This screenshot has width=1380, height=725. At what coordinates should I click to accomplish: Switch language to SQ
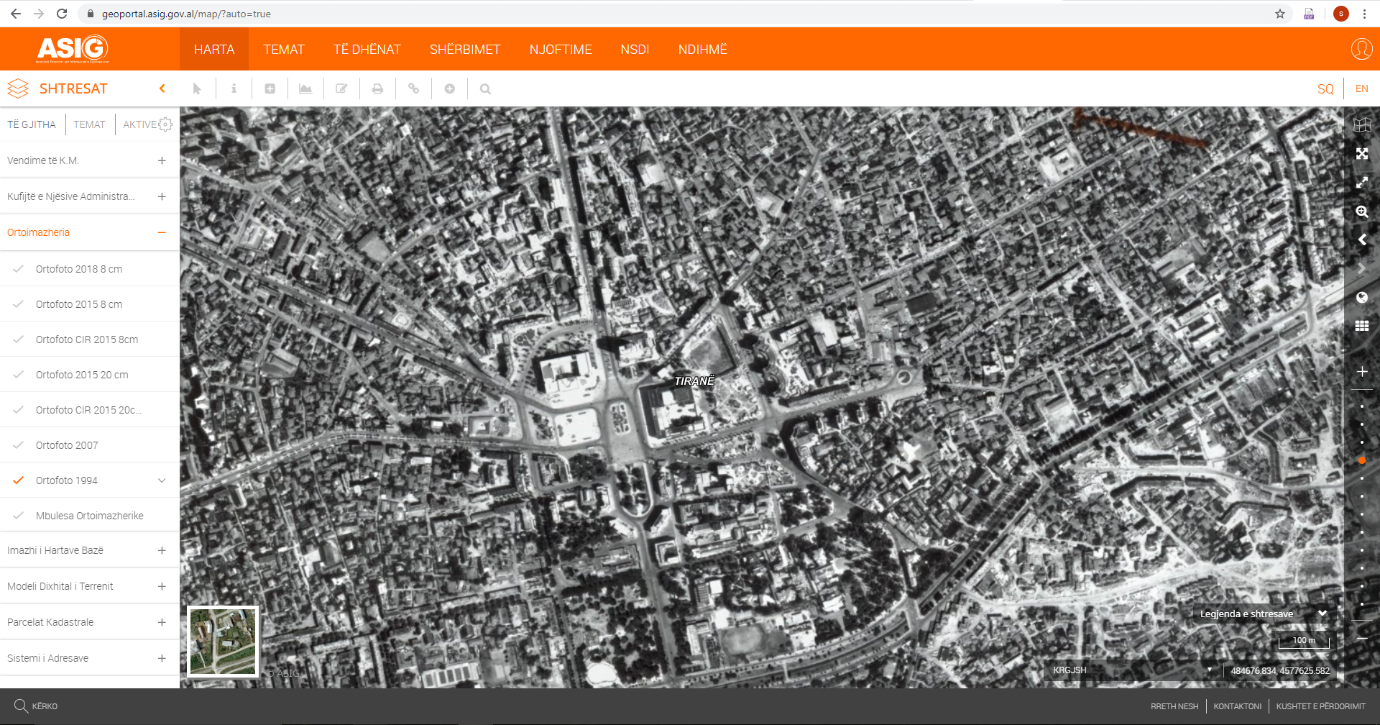pos(1325,89)
